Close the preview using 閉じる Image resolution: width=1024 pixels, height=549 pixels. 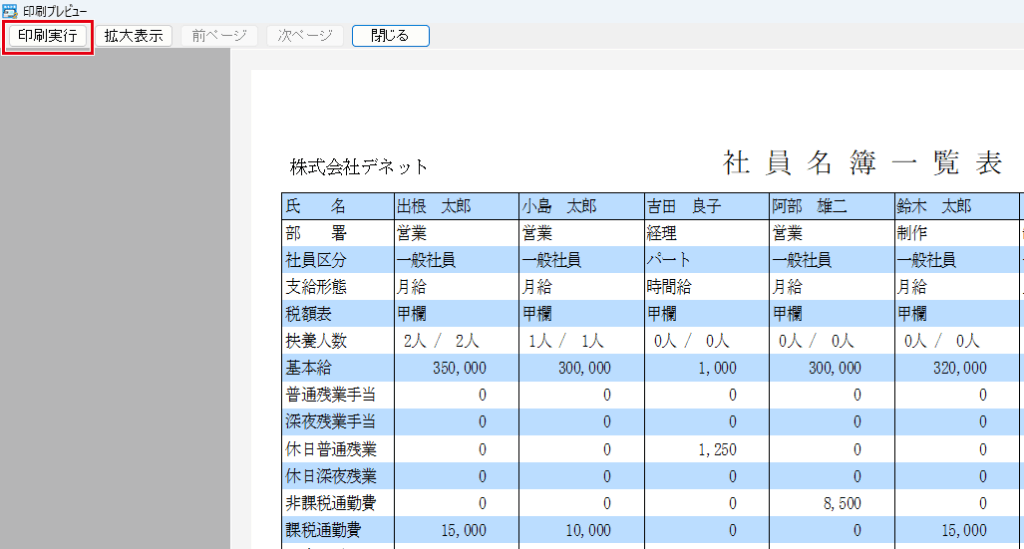click(x=390, y=35)
